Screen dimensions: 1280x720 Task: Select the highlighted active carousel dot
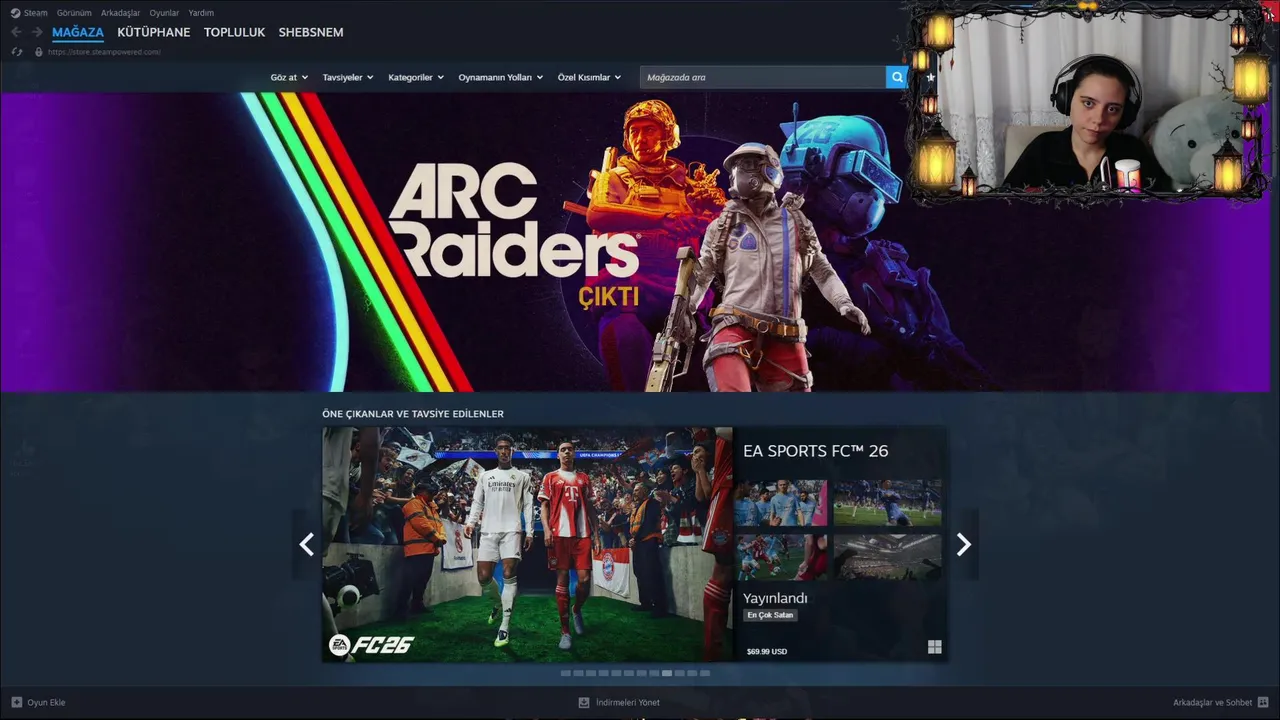tap(667, 673)
